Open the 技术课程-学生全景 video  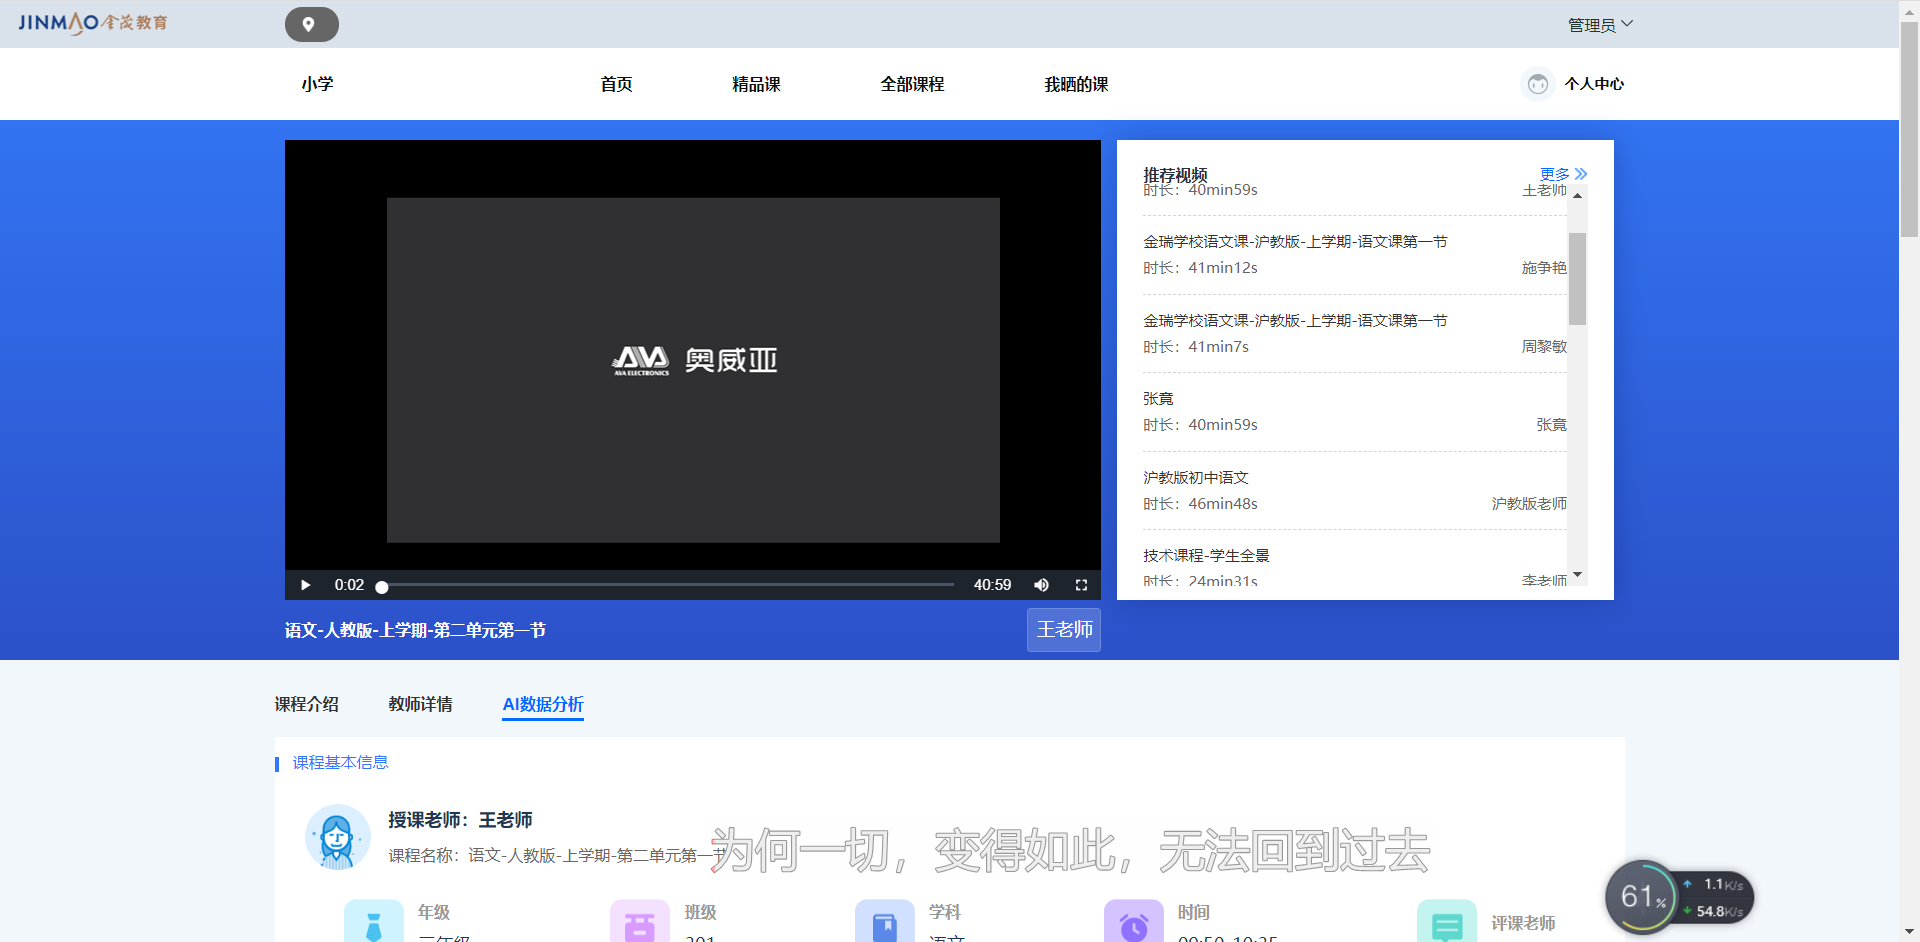(1354, 567)
